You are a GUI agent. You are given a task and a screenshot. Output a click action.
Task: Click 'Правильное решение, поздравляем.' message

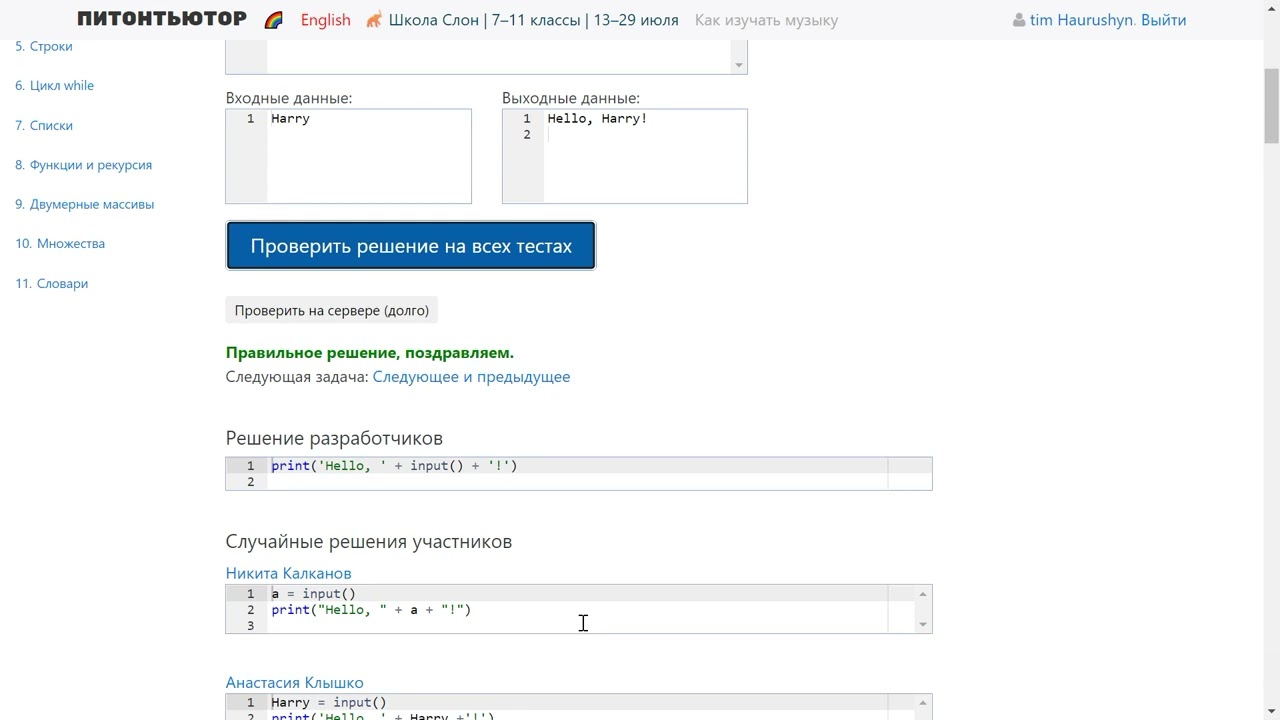(370, 353)
